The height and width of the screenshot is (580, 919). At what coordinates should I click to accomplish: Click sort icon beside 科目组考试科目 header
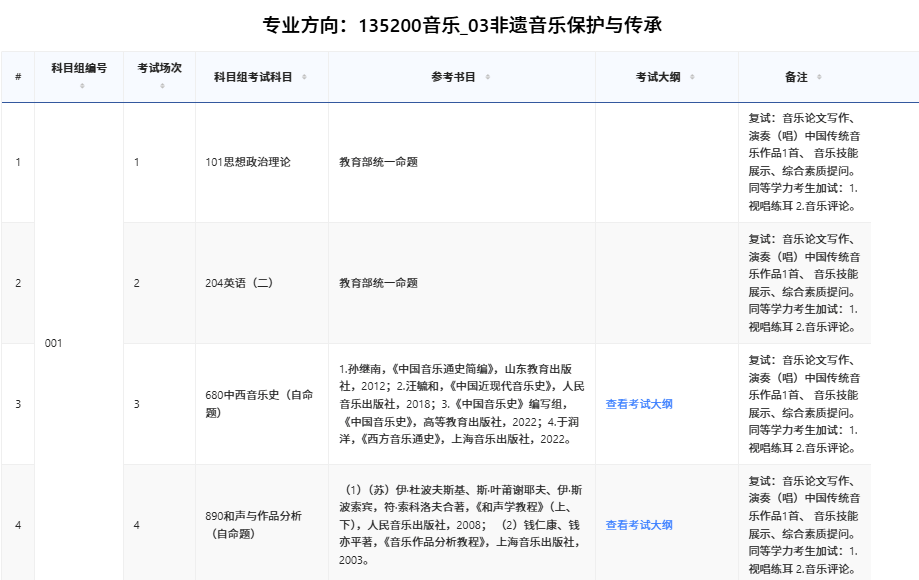pos(304,77)
